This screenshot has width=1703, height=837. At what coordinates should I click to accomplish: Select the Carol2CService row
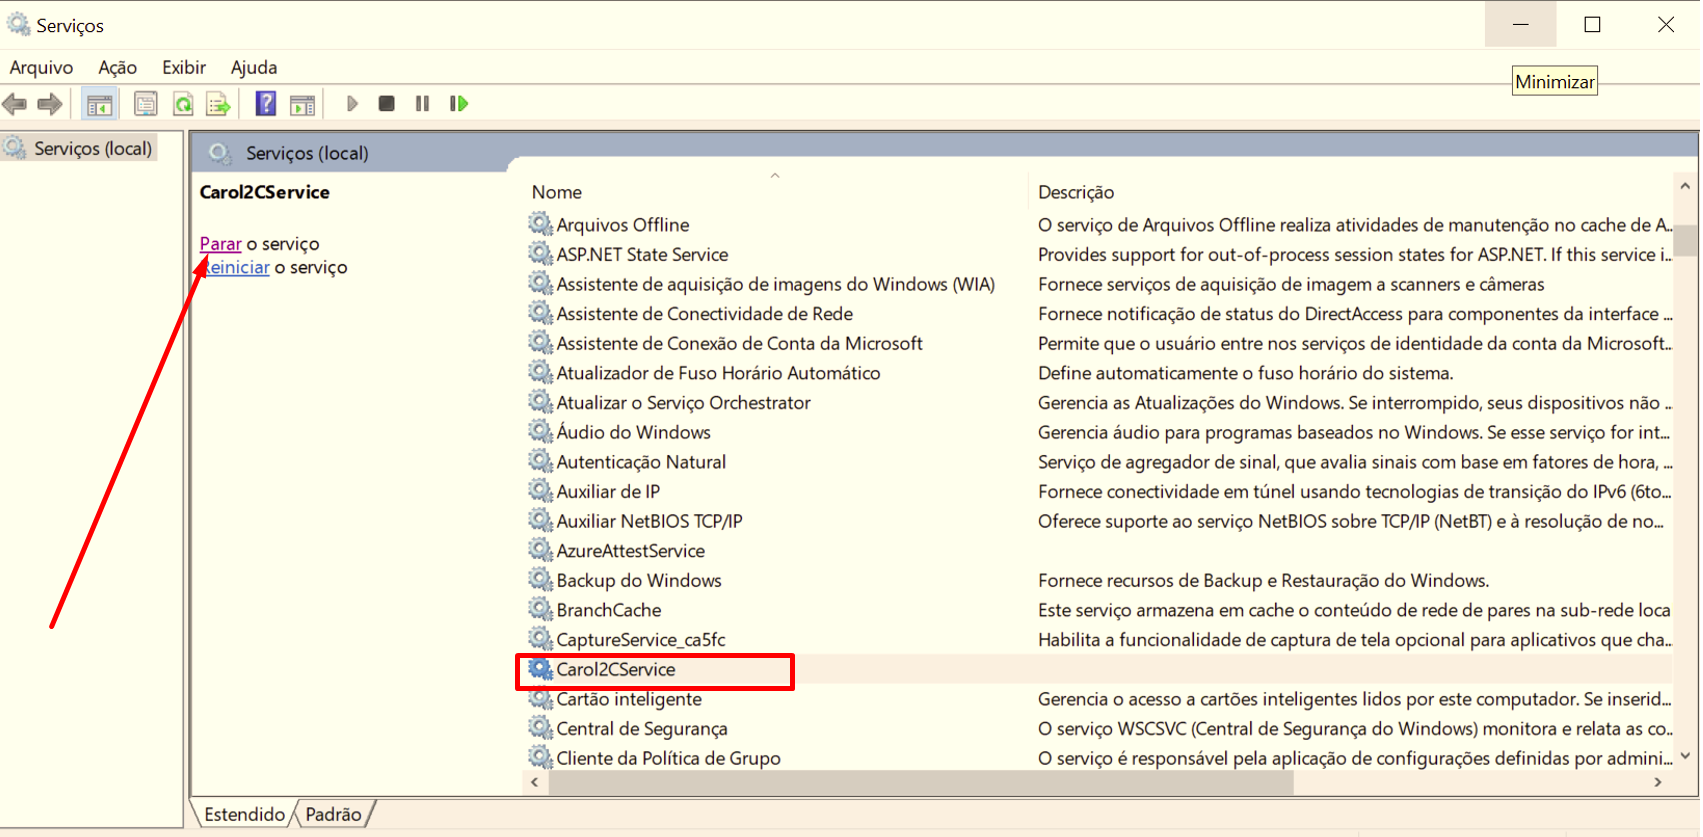(x=616, y=670)
